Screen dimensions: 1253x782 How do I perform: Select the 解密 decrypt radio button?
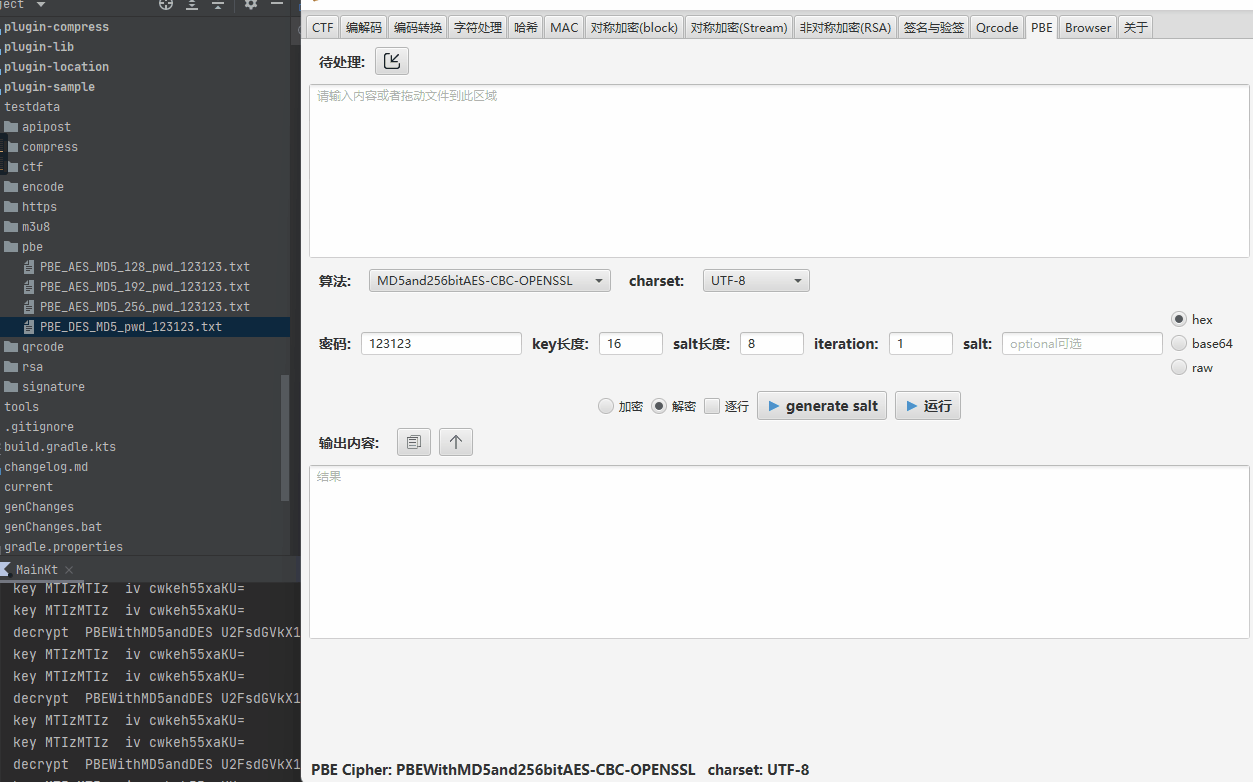coord(659,406)
